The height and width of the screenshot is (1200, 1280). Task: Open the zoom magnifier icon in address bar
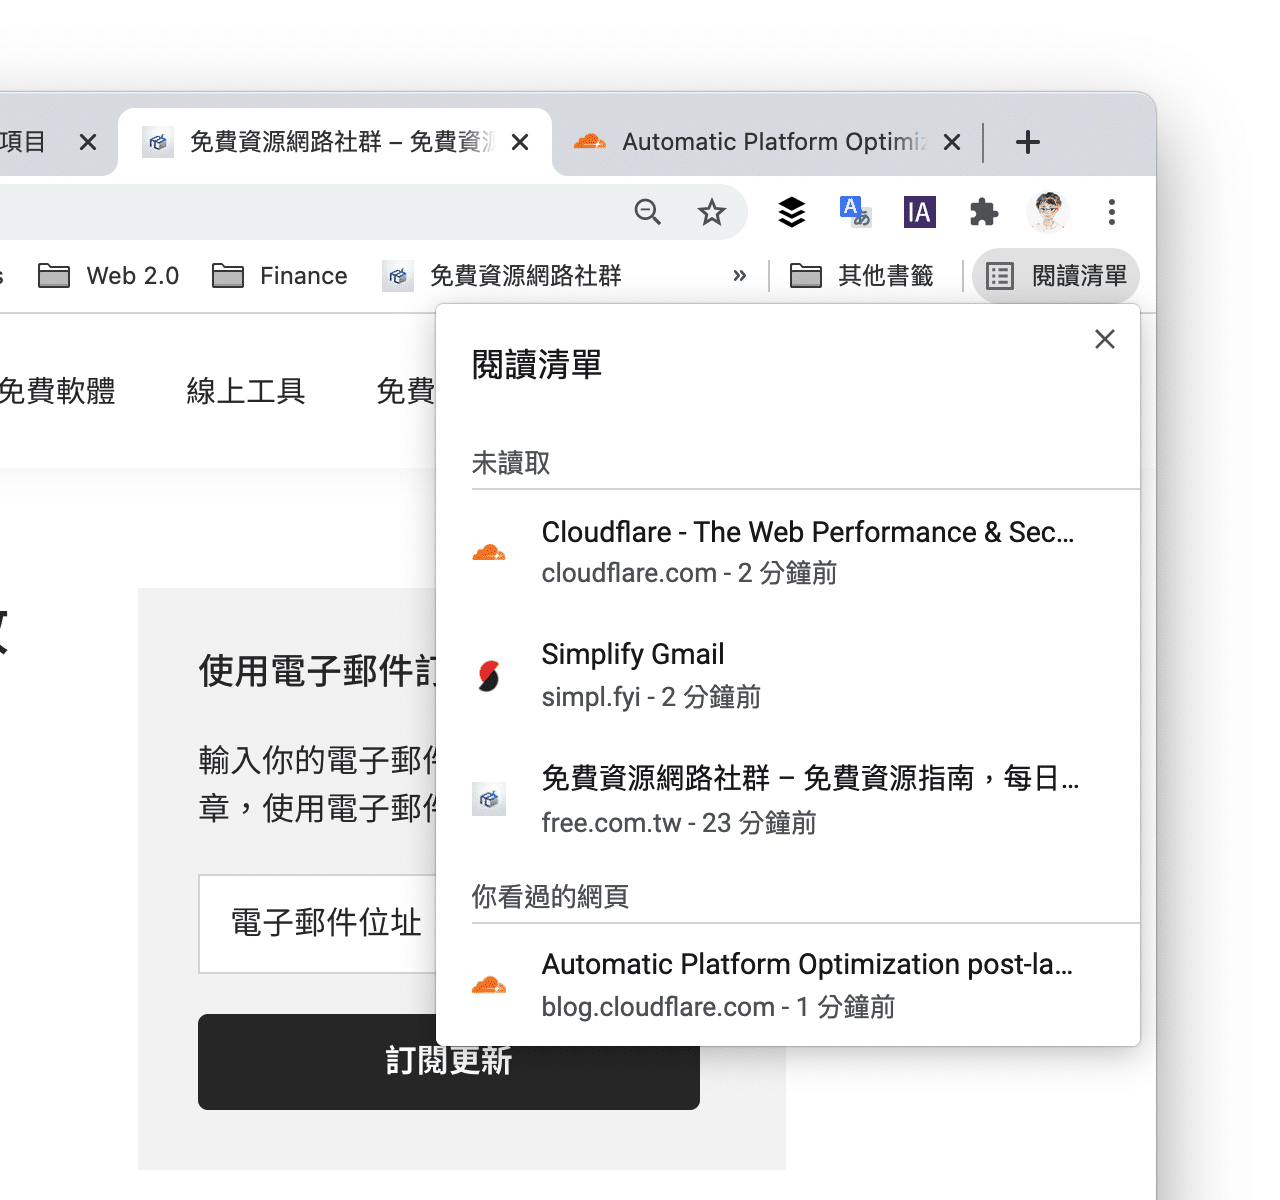648,212
